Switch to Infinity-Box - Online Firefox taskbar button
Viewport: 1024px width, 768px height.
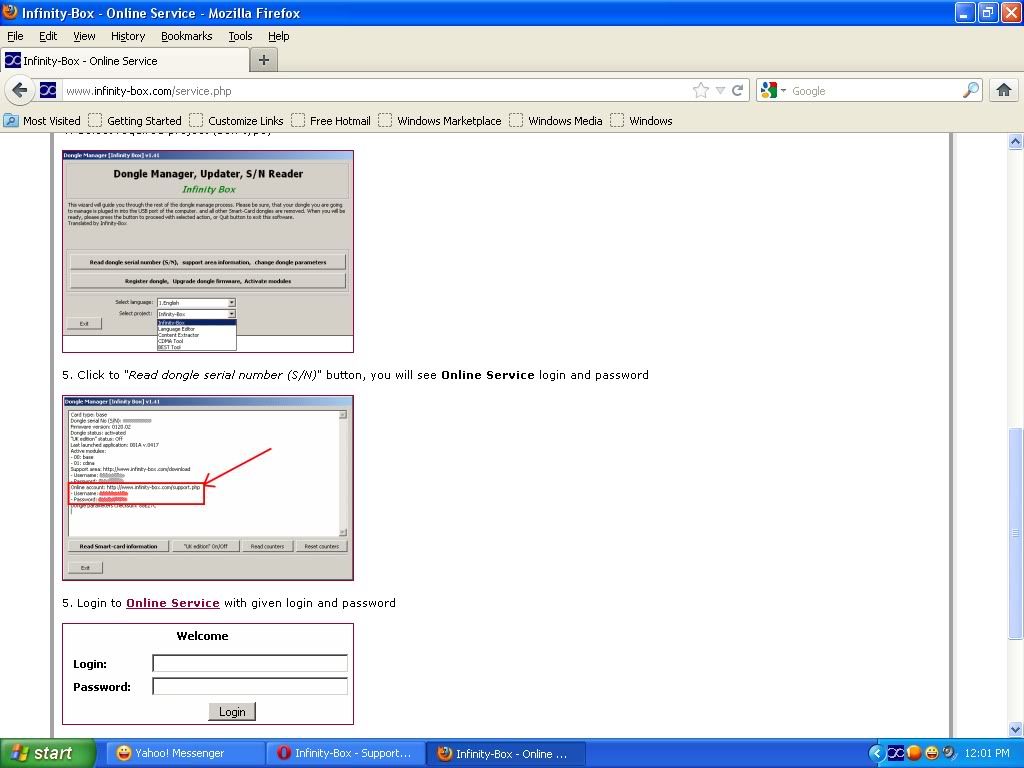tap(506, 753)
